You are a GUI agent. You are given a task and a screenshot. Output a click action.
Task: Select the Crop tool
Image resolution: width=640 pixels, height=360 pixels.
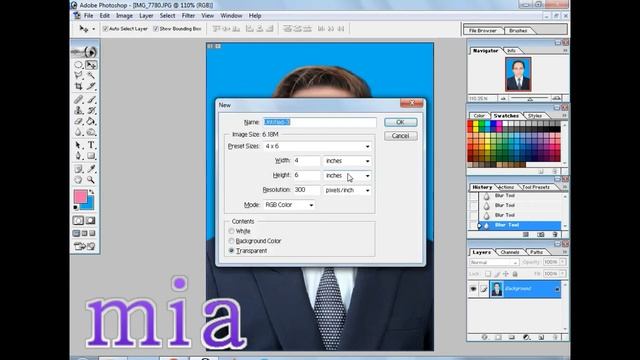pos(78,86)
